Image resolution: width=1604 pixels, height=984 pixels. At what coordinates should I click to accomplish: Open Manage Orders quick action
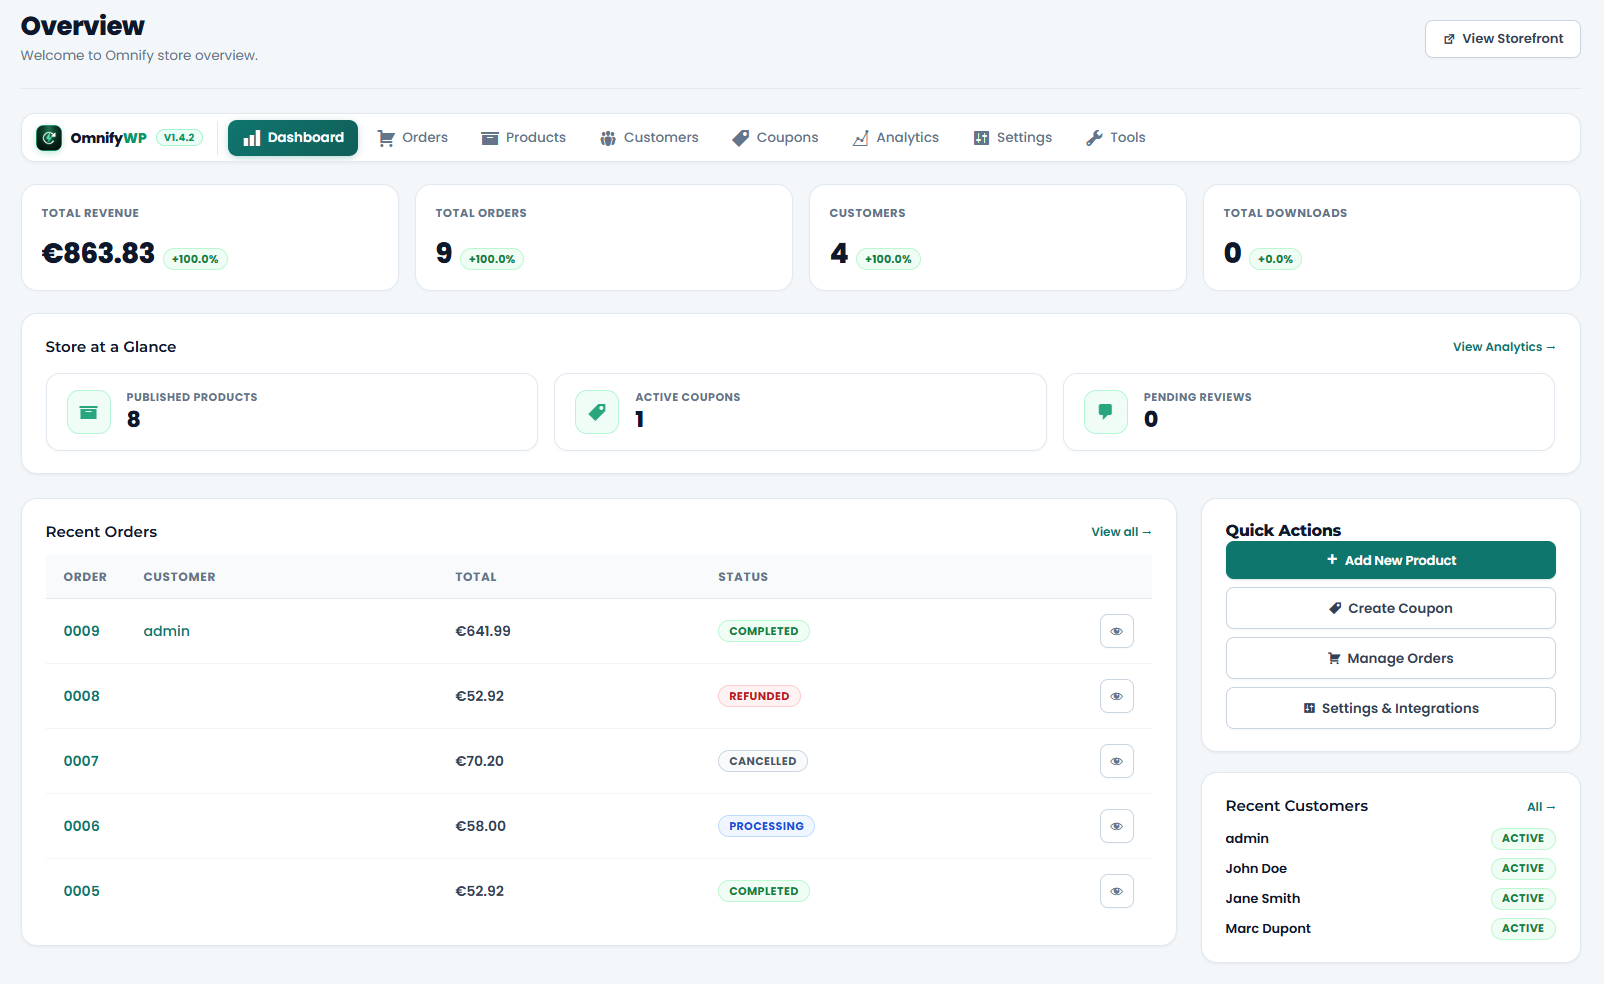click(x=1391, y=658)
